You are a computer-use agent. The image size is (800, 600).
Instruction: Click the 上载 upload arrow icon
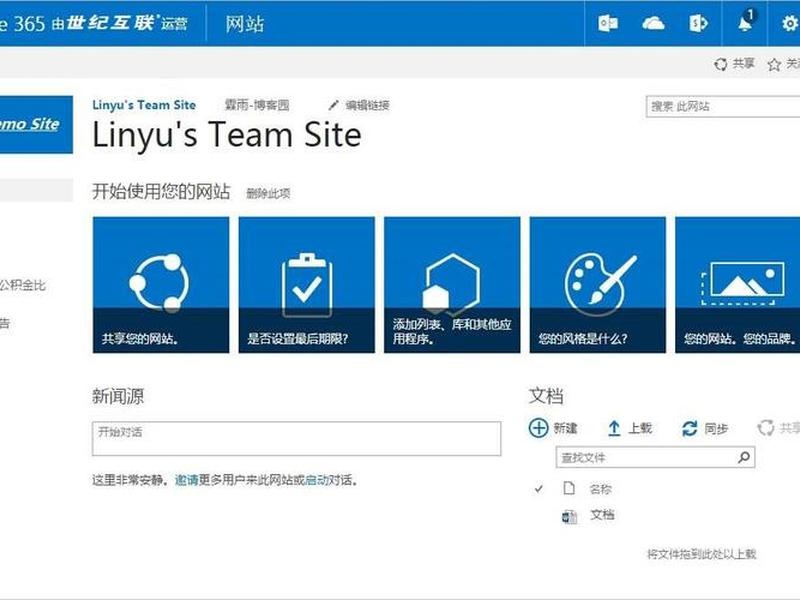click(x=614, y=429)
